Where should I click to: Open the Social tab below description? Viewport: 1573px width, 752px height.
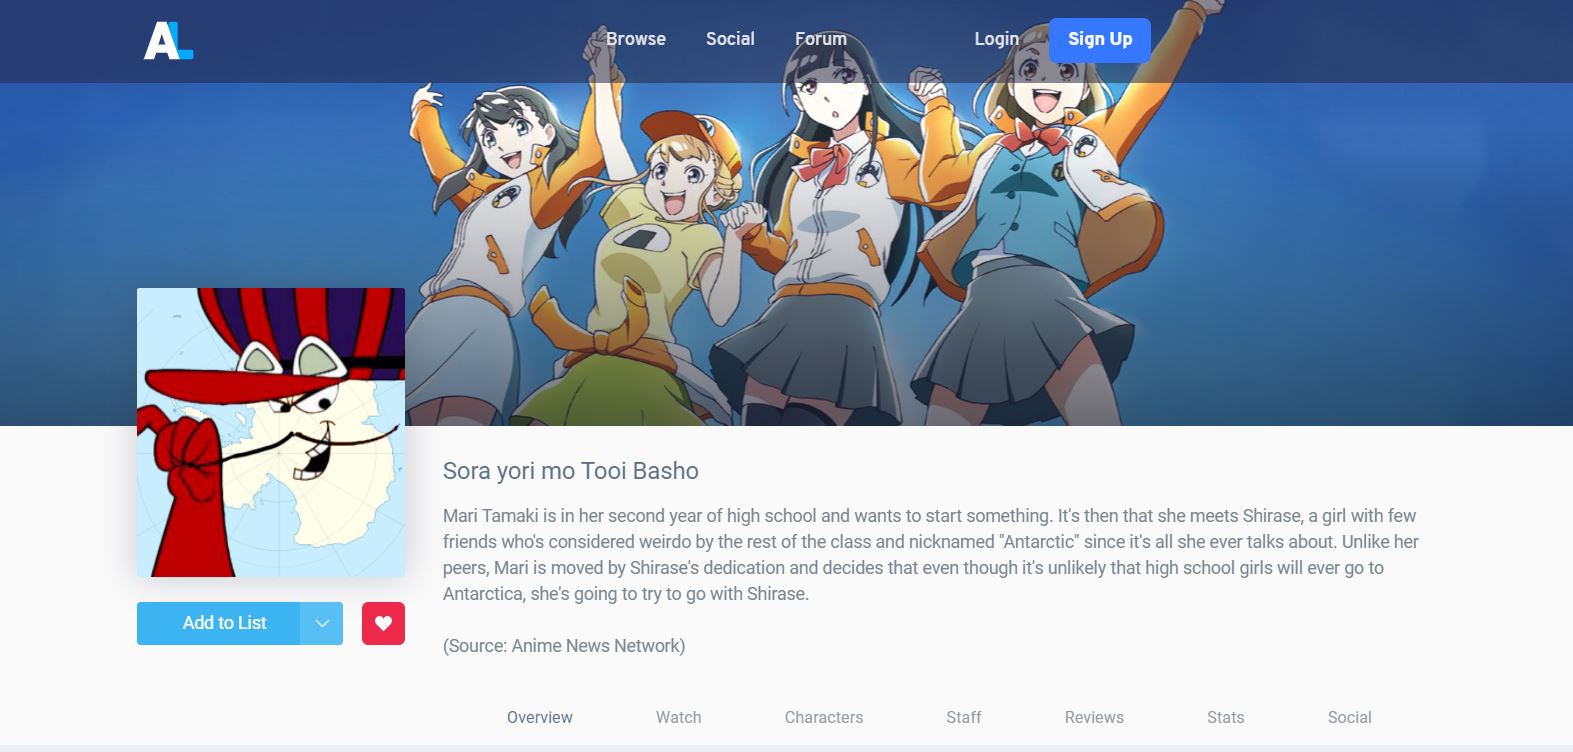(x=1350, y=717)
